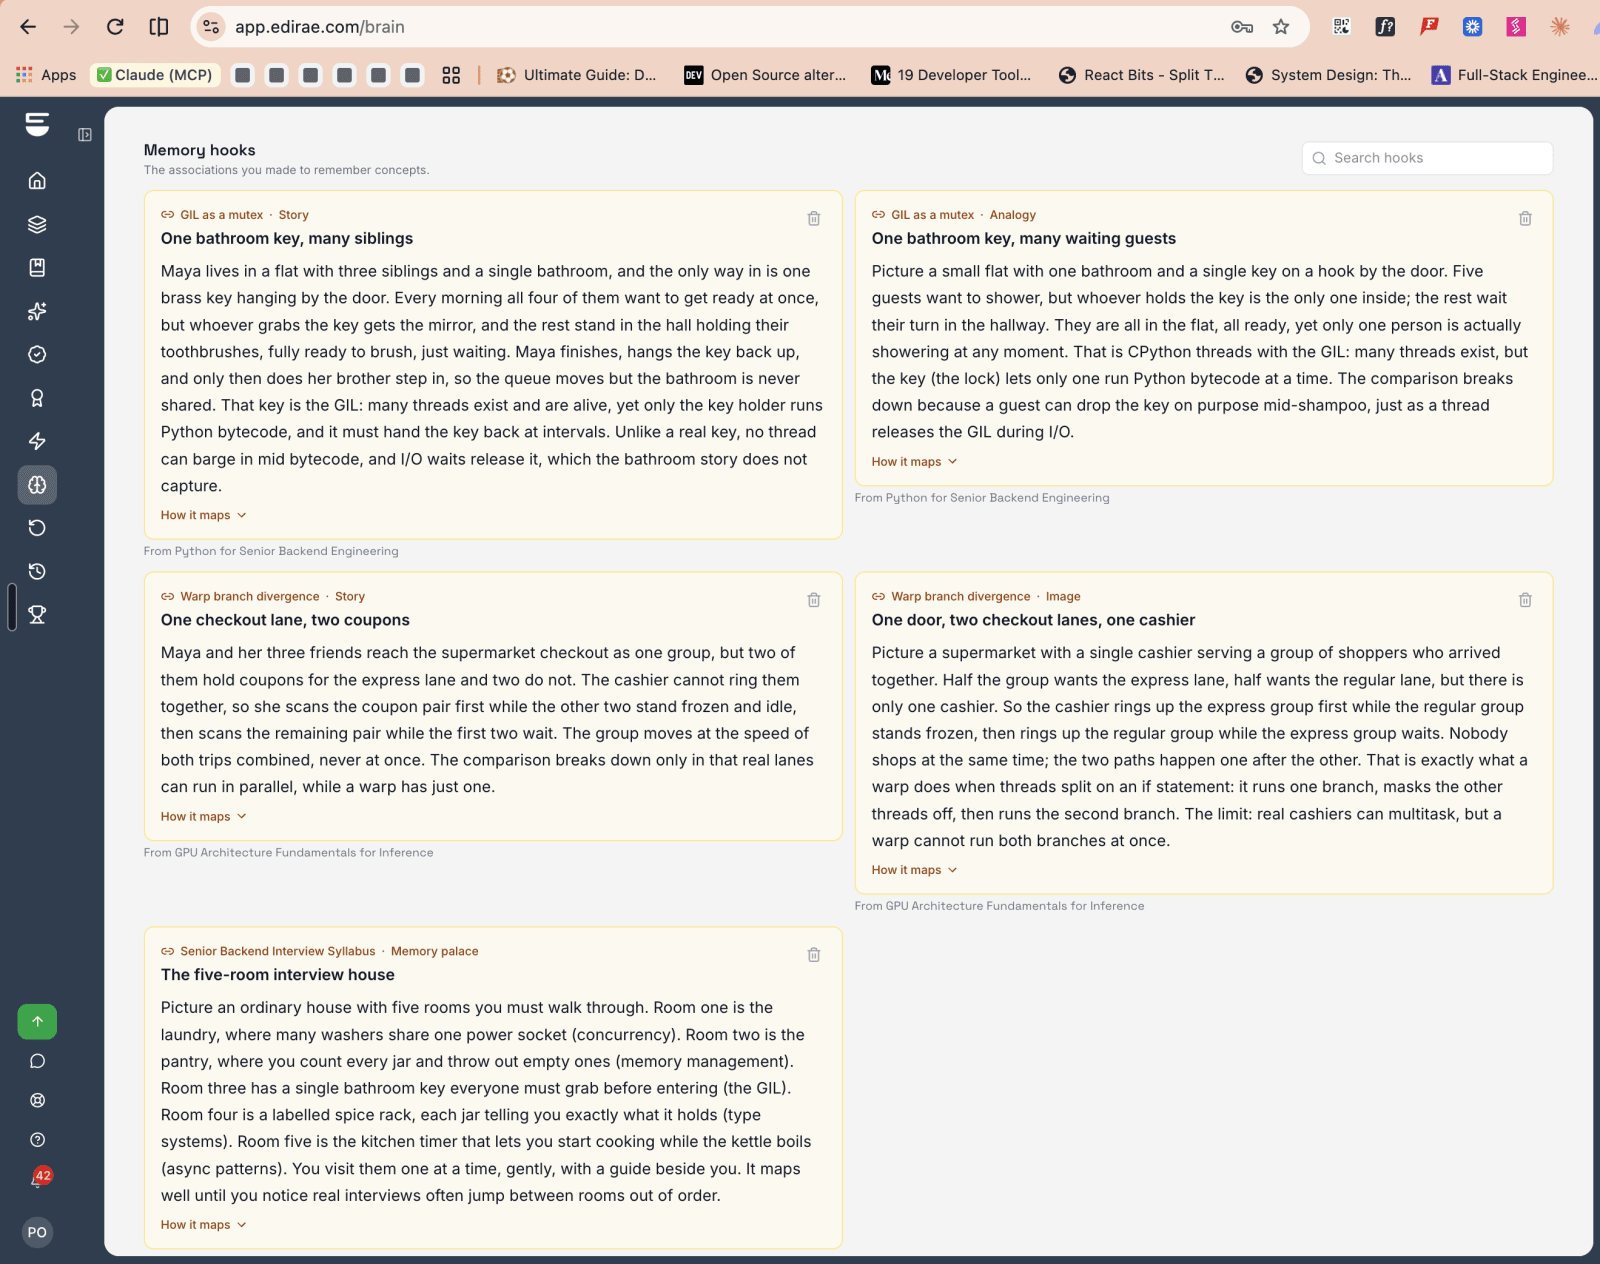The width and height of the screenshot is (1600, 1264).
Task: Open the sparkles AI sidebar icon
Action: pyautogui.click(x=37, y=311)
